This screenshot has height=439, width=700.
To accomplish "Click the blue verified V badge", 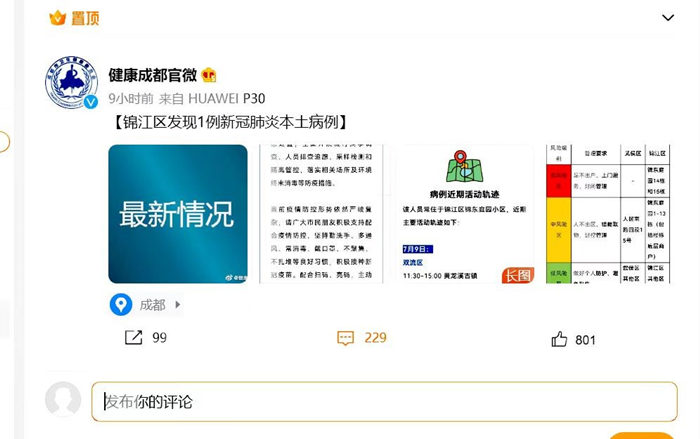I will (91, 102).
